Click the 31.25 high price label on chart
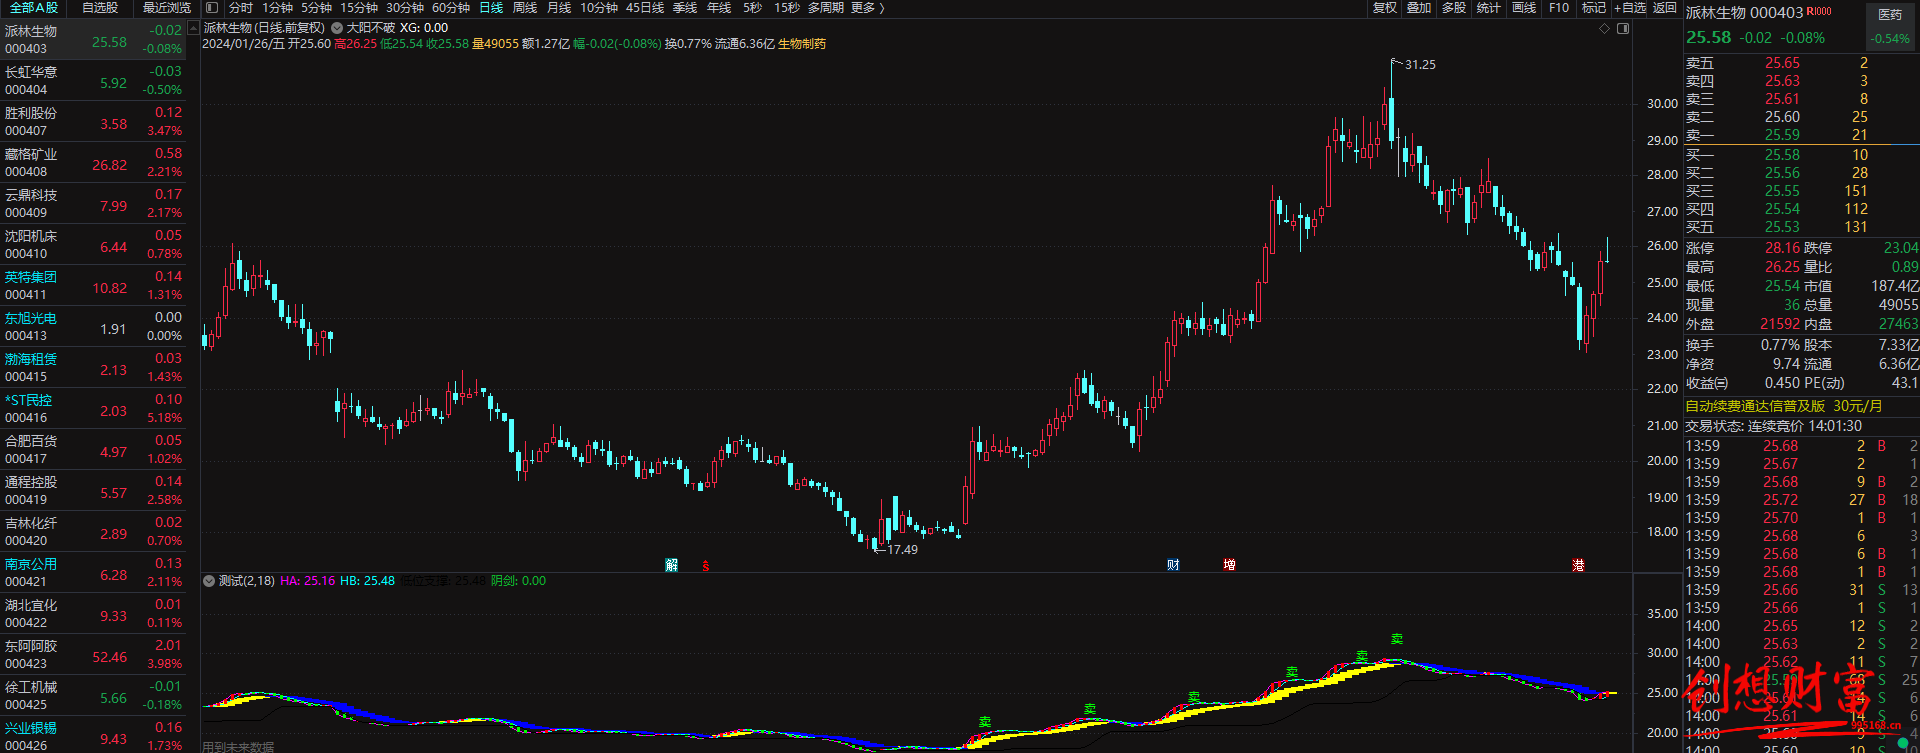 (x=1420, y=65)
